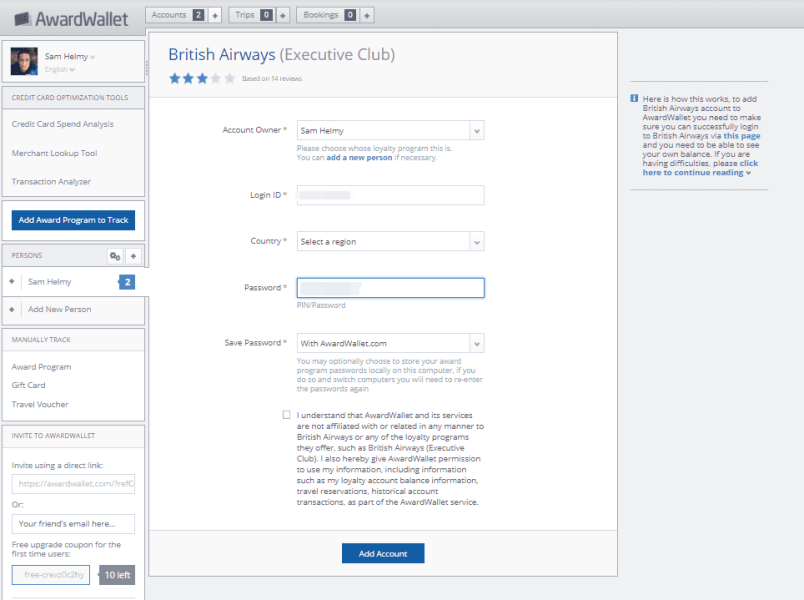Open the Account Owner dropdown
The image size is (804, 600).
click(390, 130)
